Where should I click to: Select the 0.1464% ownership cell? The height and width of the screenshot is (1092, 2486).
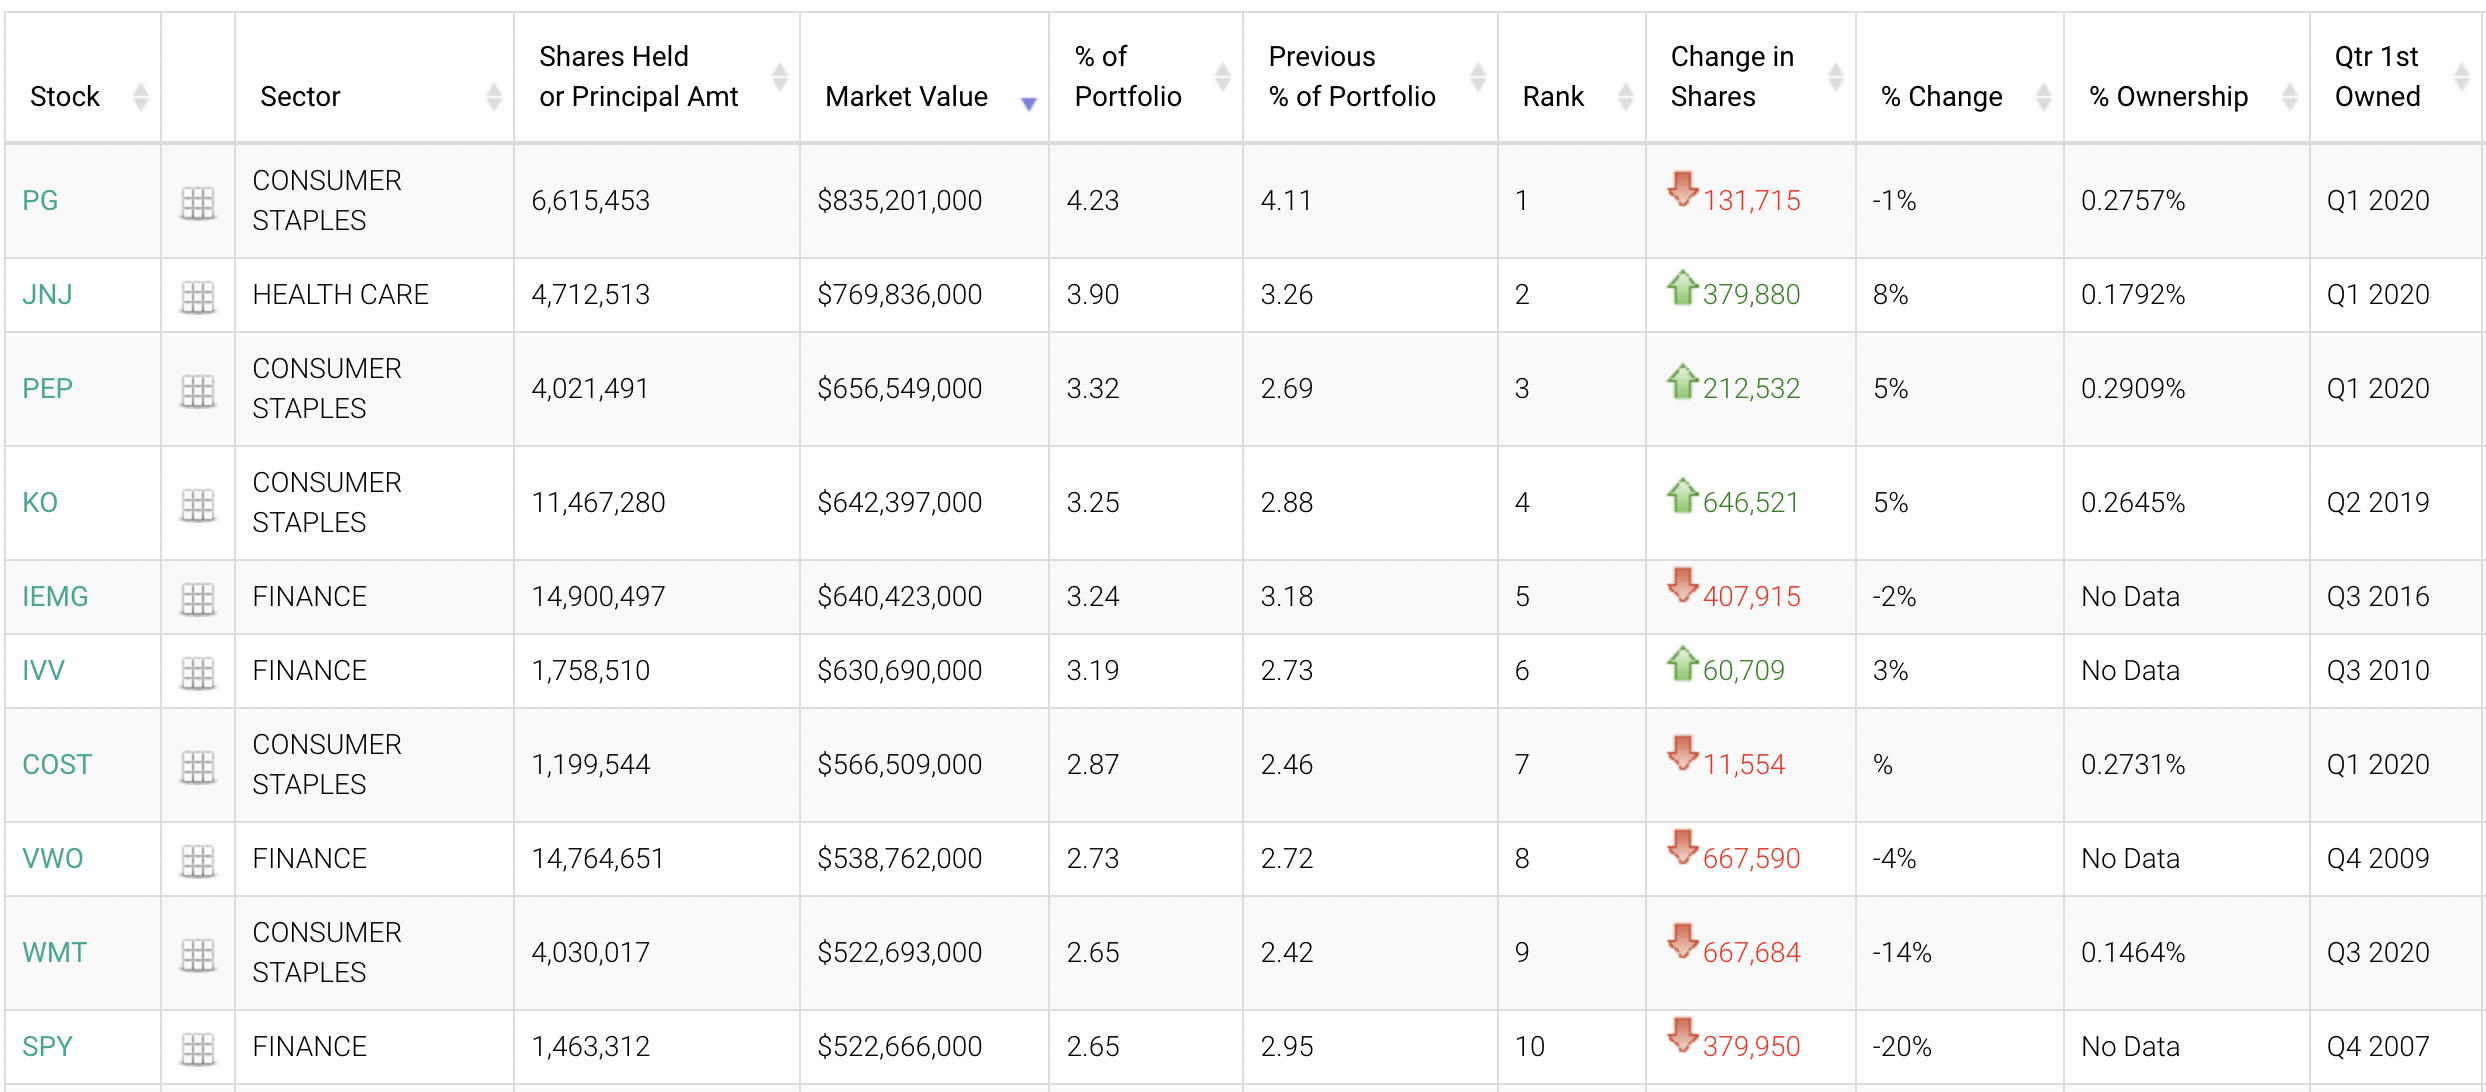coord(2187,952)
